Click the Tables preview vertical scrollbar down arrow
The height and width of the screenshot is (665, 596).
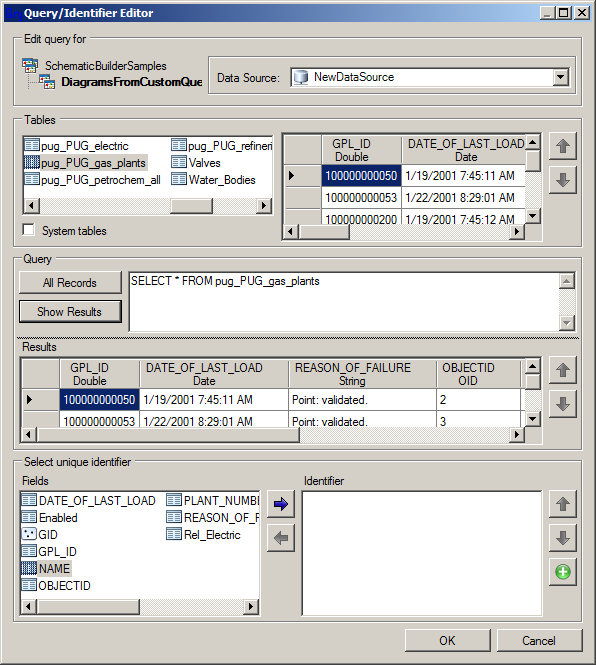tap(533, 216)
